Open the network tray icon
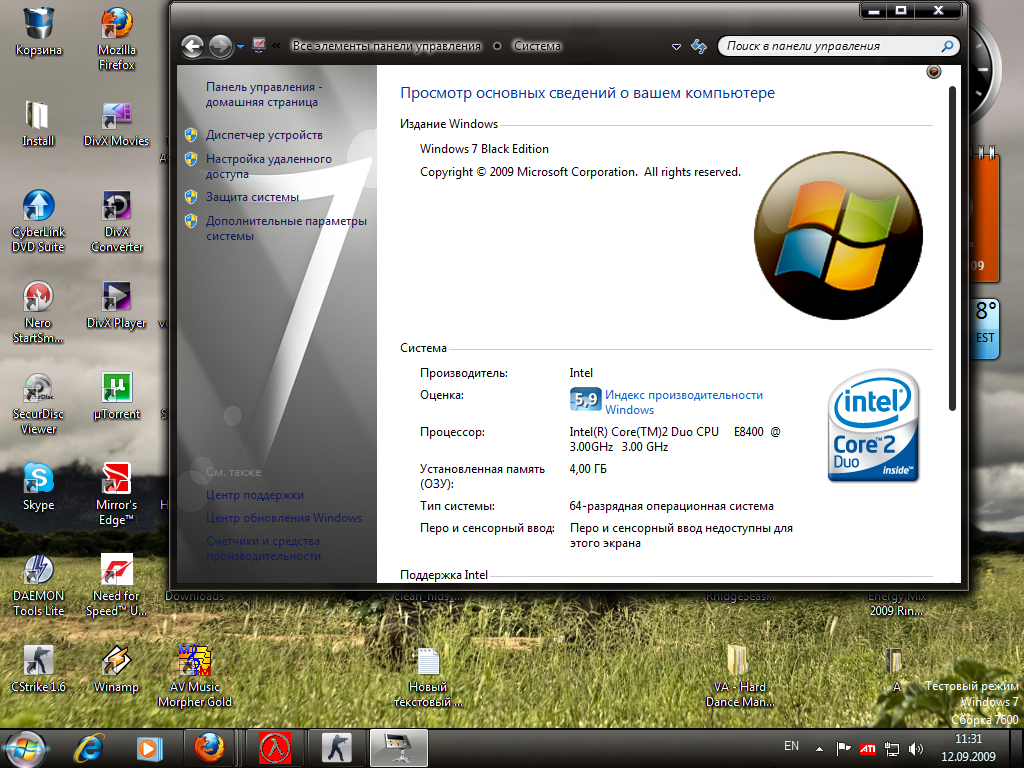Viewport: 1024px width, 768px height. tap(891, 749)
